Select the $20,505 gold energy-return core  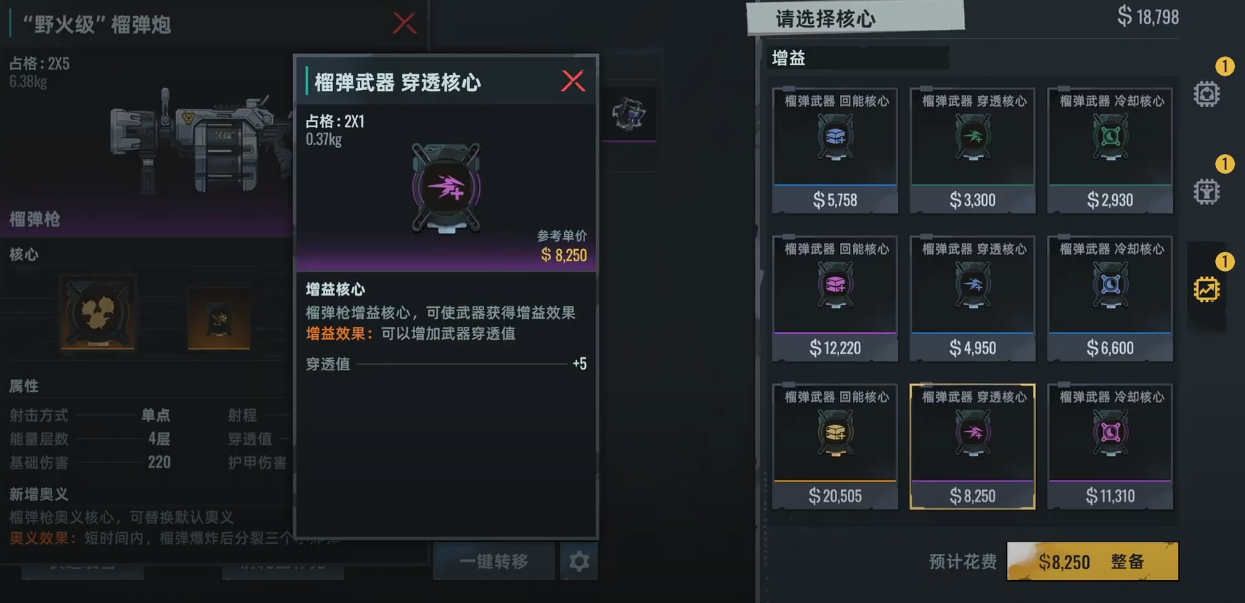pyautogui.click(x=835, y=446)
